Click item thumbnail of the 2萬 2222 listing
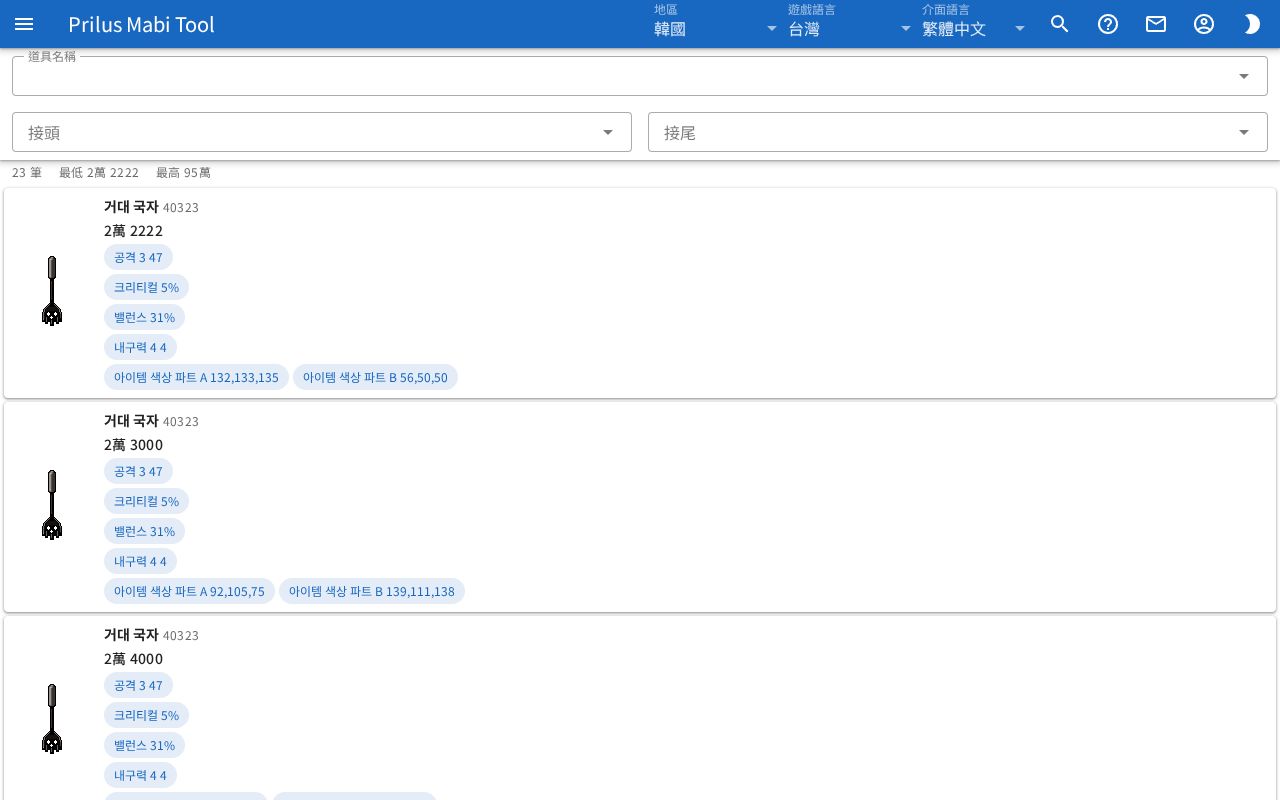 (x=52, y=291)
